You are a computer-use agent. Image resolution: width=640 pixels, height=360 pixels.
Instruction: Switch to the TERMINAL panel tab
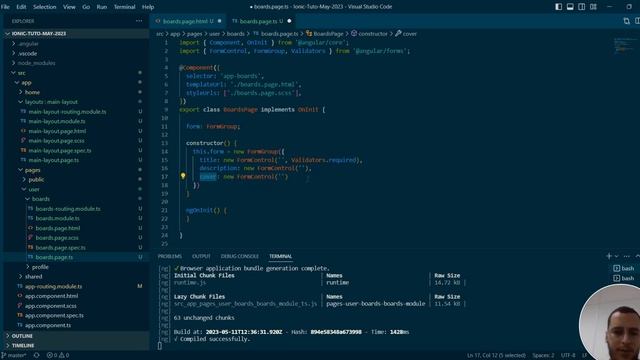280,256
